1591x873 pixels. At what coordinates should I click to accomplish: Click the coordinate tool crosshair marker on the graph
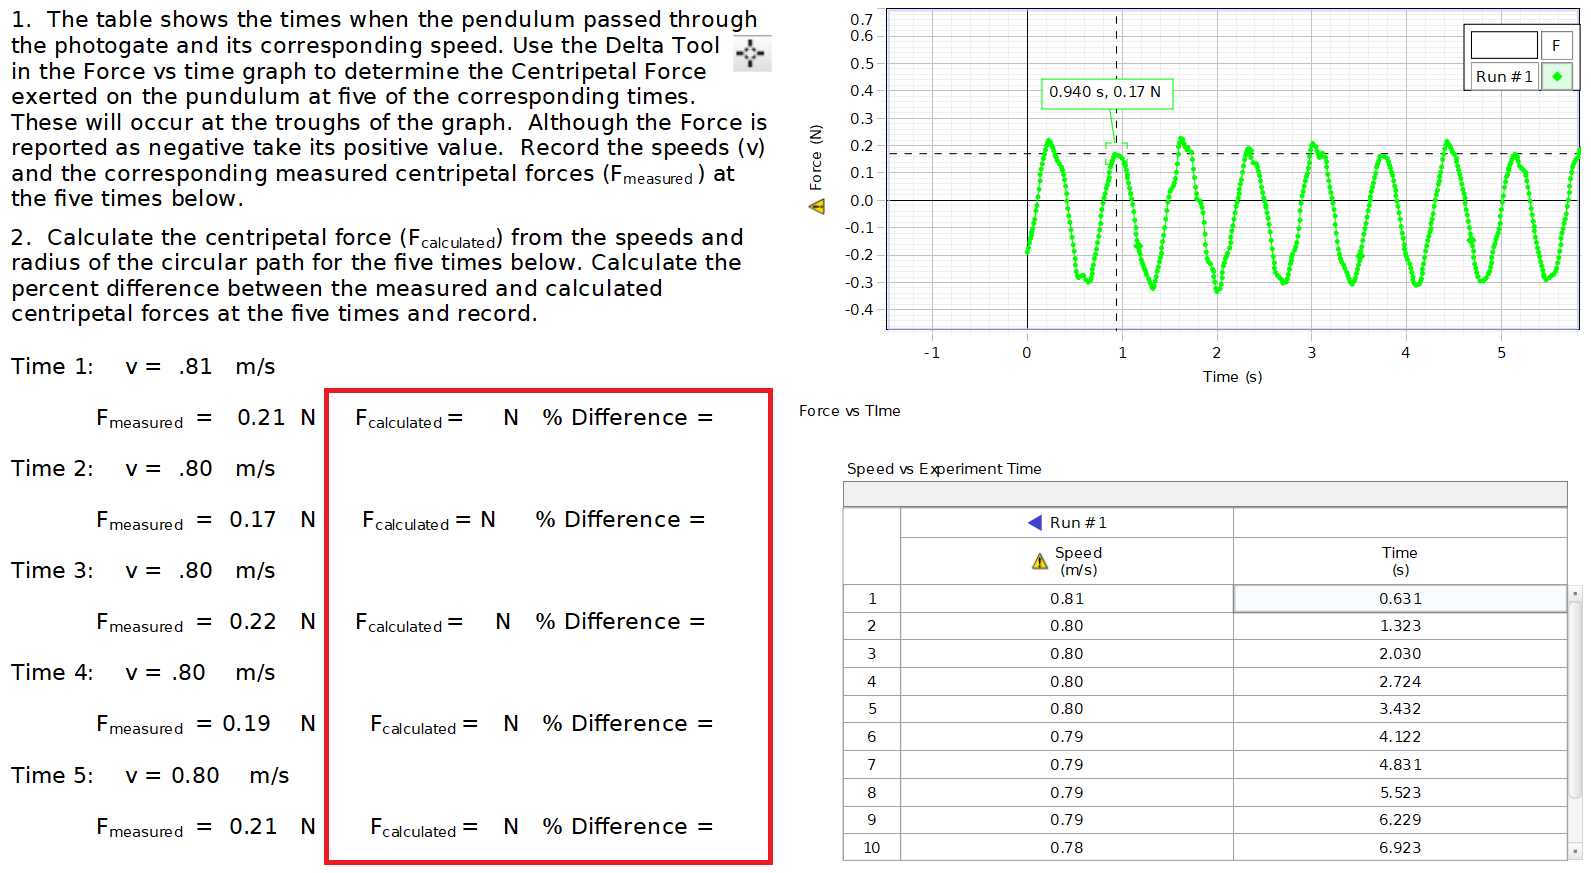tap(1116, 153)
